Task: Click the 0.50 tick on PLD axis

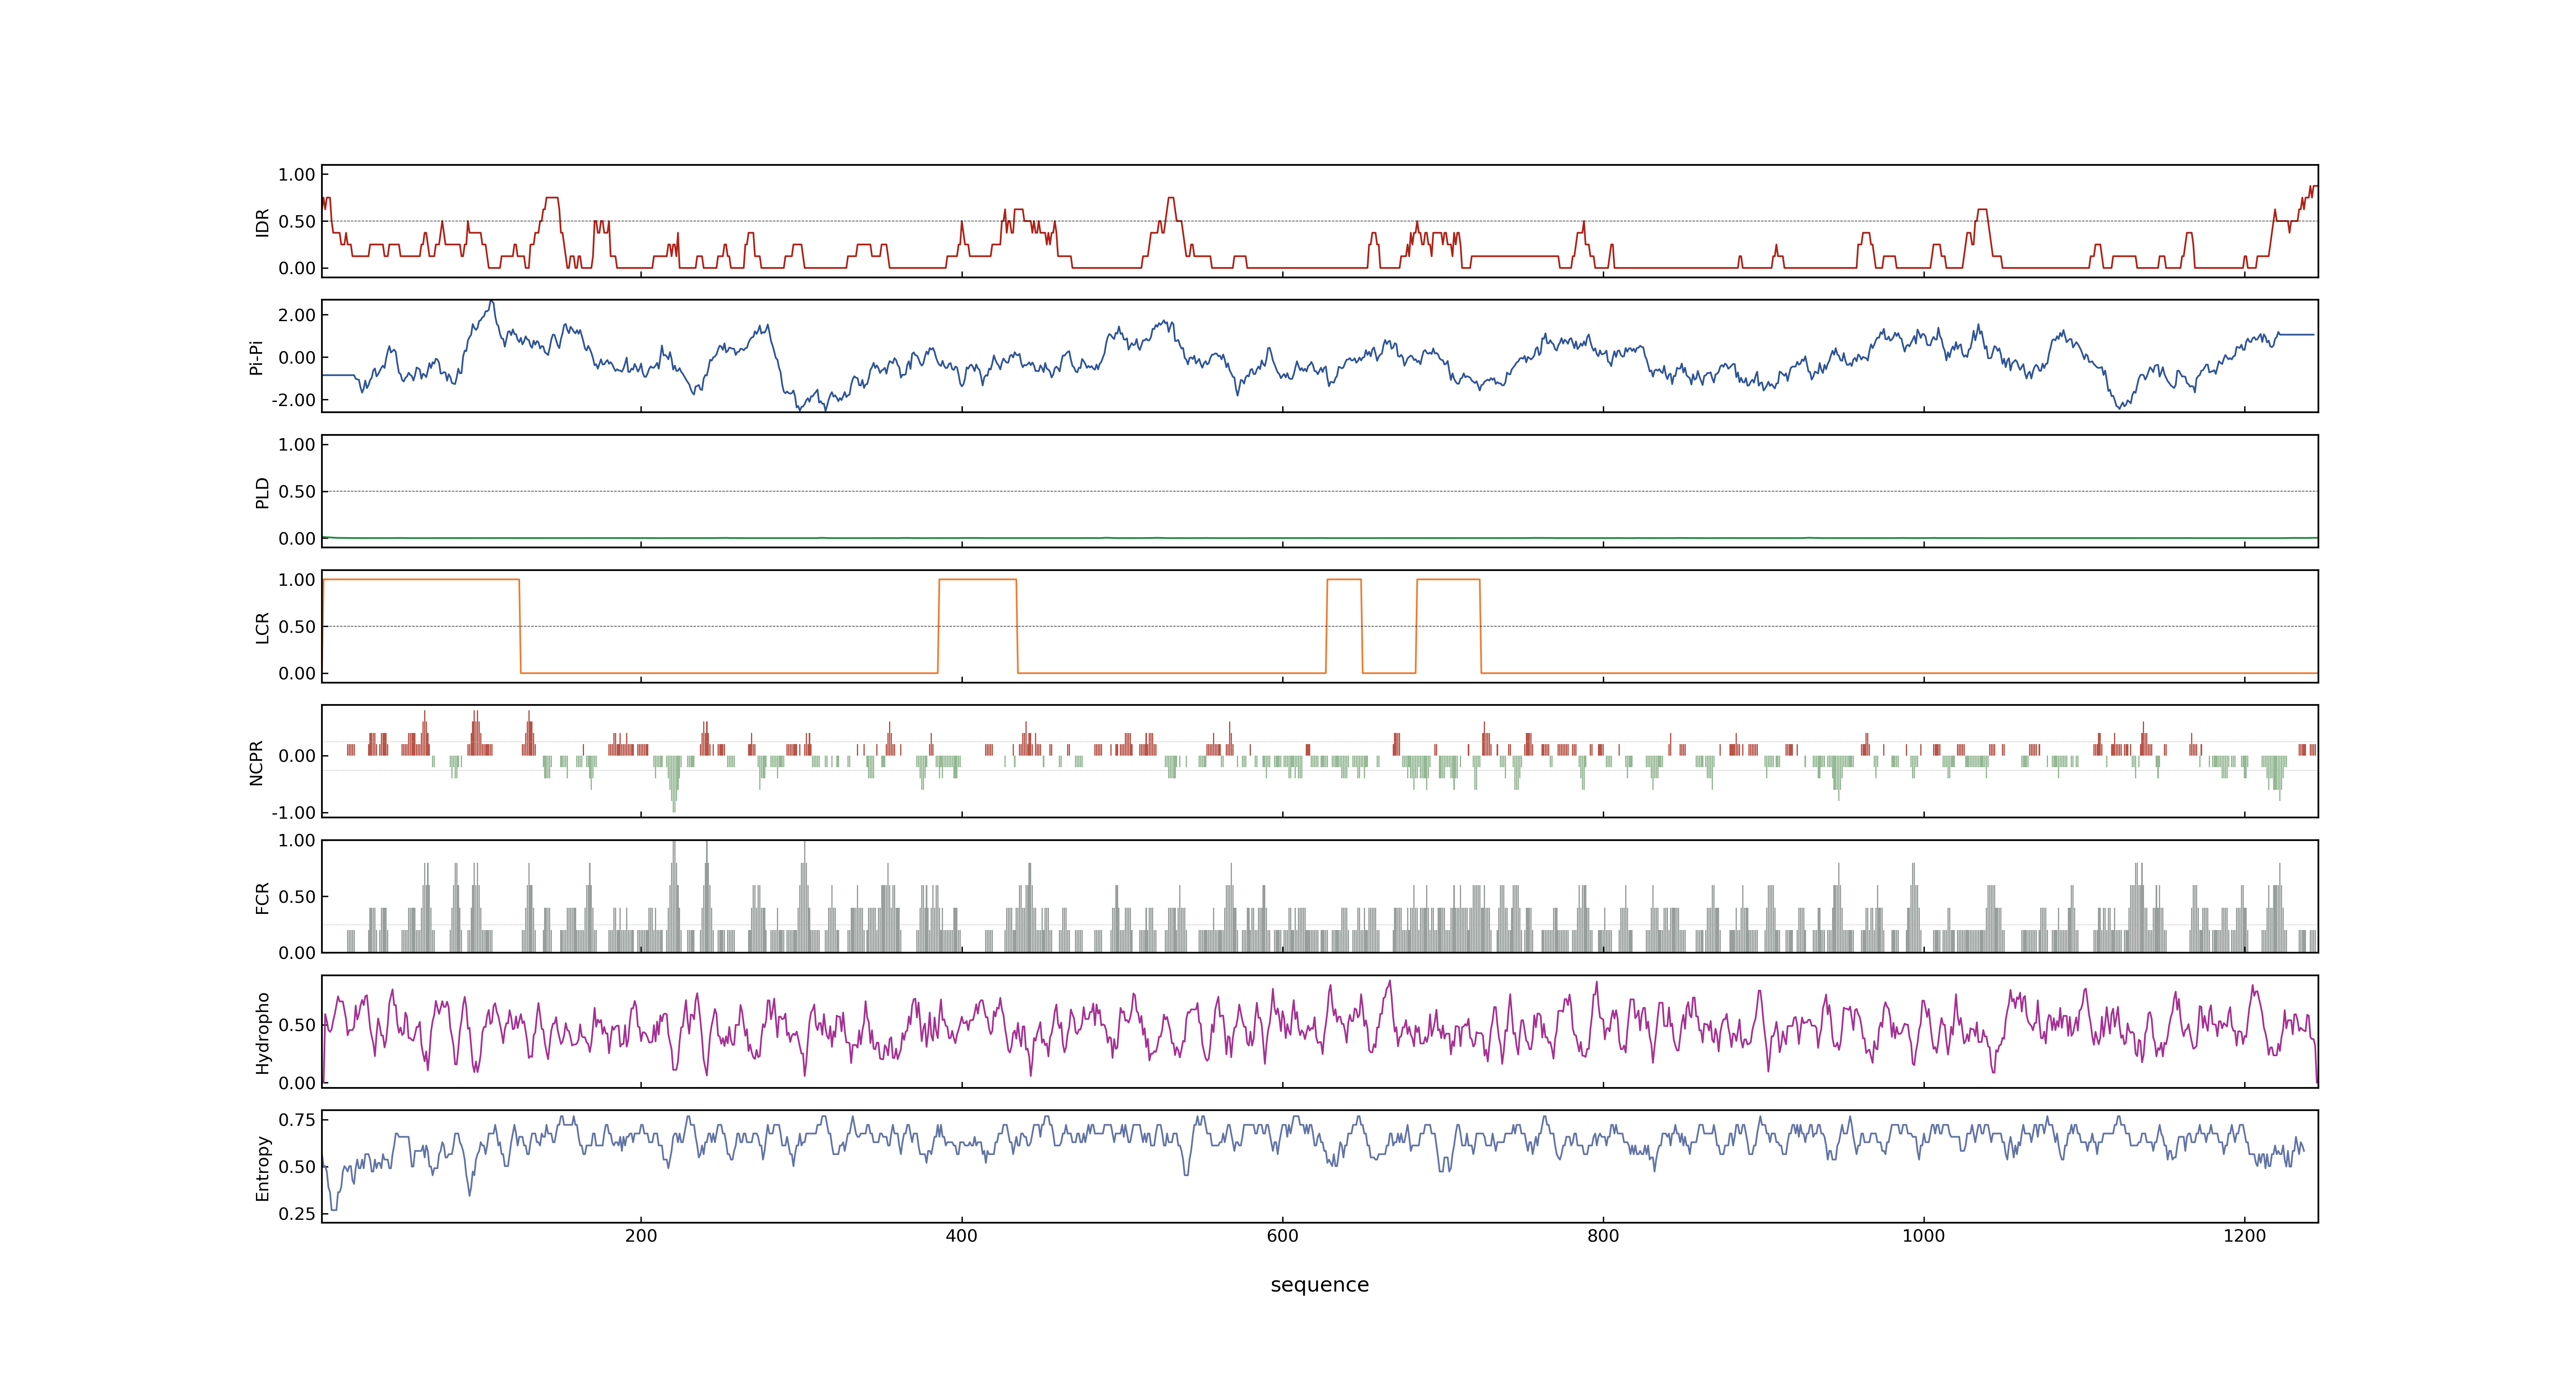Action: (x=297, y=492)
